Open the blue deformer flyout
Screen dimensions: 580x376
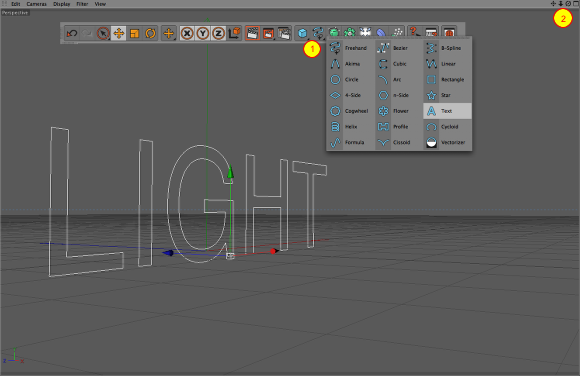[381, 32]
